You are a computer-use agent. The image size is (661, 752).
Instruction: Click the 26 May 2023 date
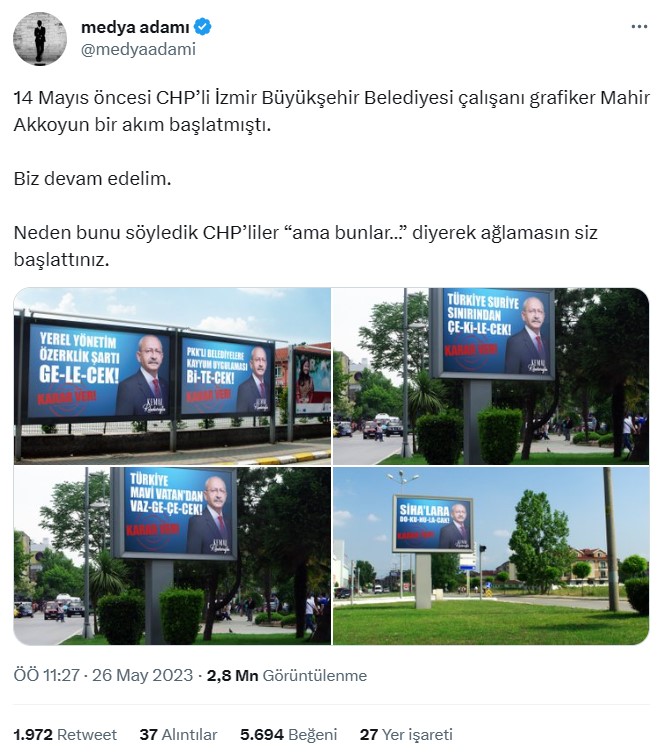click(142, 675)
